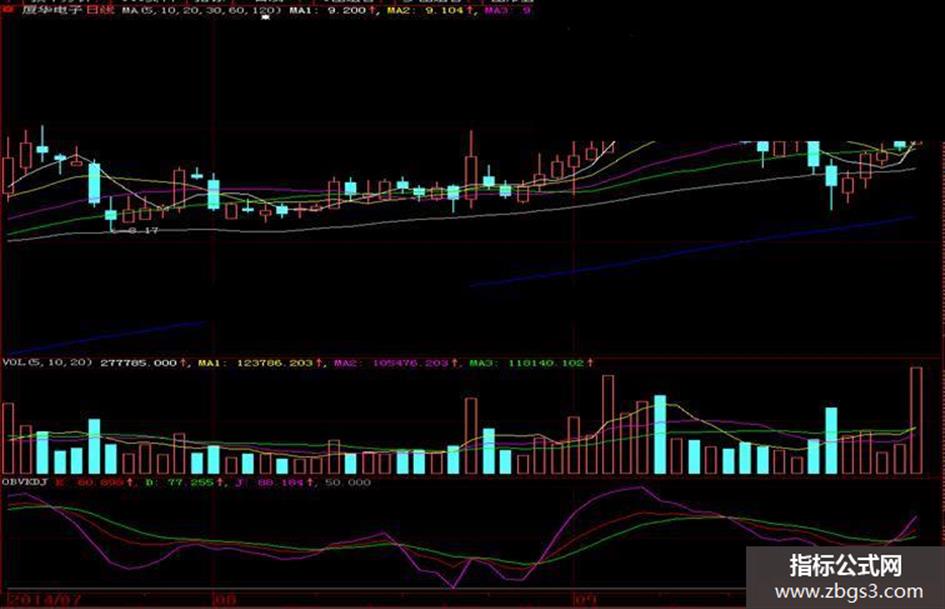Click the OBVKDJ indicator label
Viewport: 945px width, 609px height.
point(25,482)
